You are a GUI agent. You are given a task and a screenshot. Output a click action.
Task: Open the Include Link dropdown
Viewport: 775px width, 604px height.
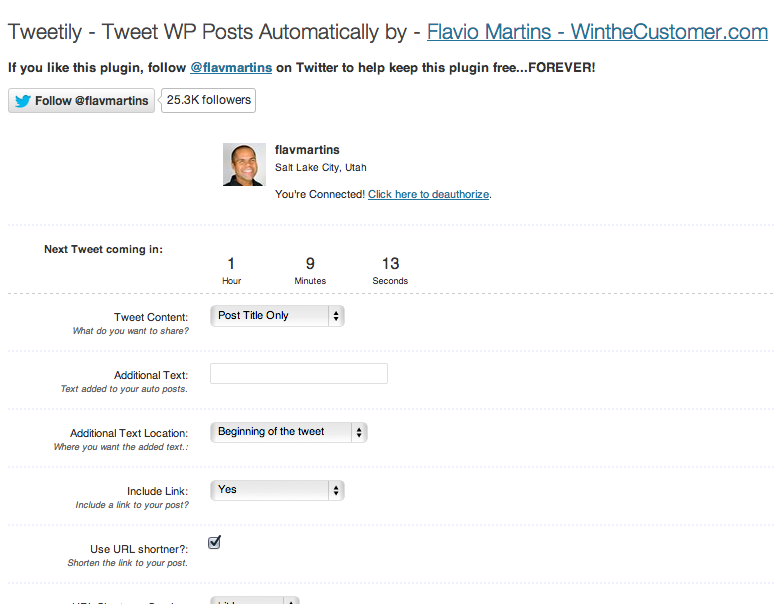point(277,490)
